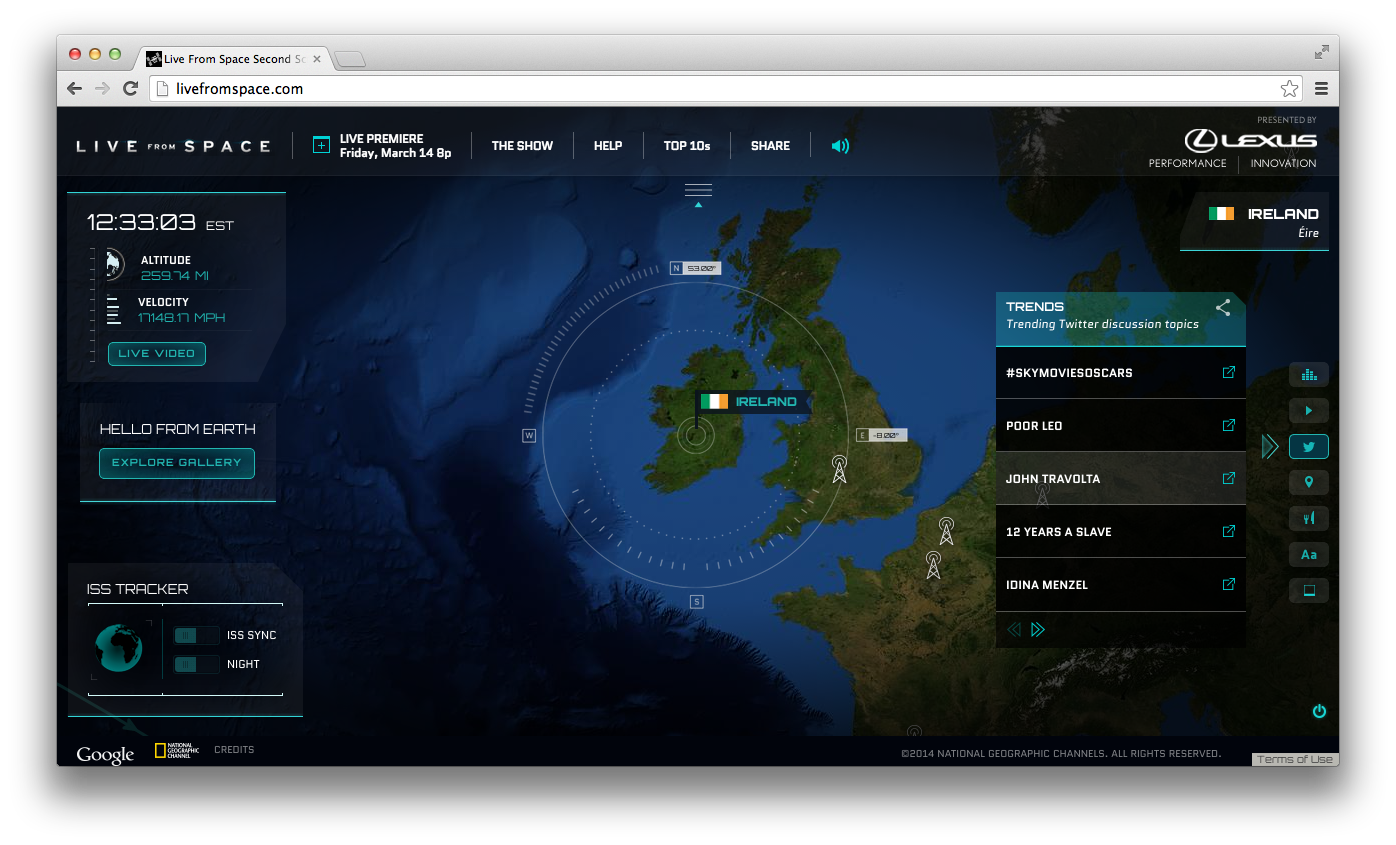The width and height of the screenshot is (1396, 845).
Task: Click the altitude earth gauge icon
Action: 113,266
